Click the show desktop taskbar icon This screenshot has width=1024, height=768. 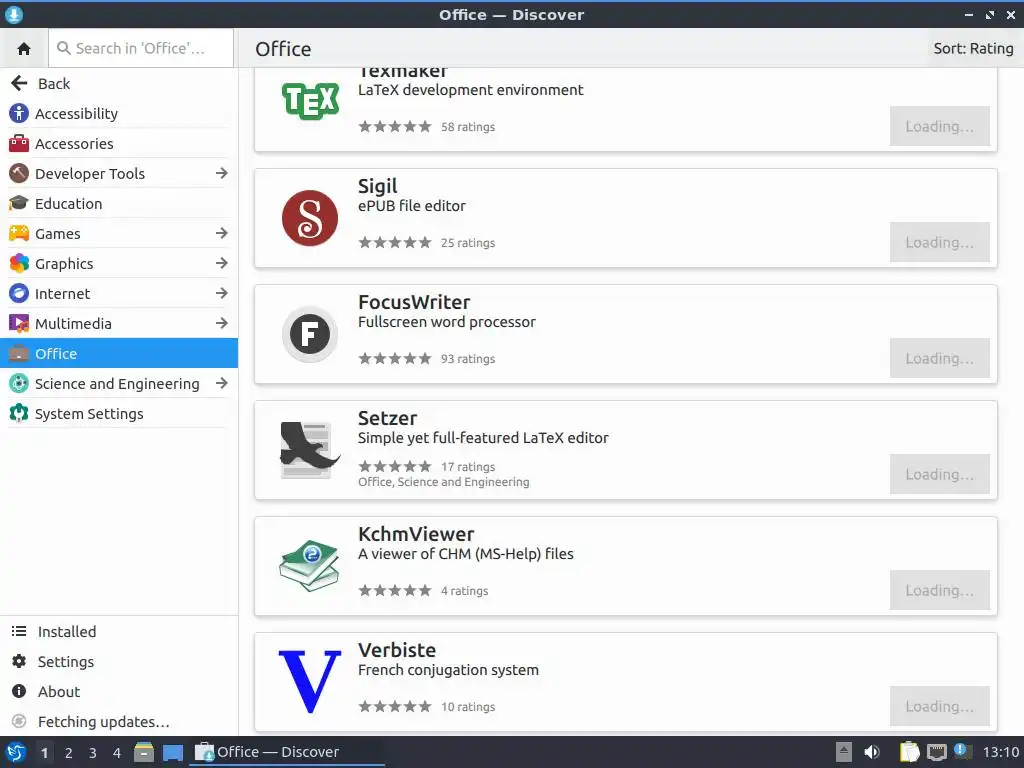point(172,752)
